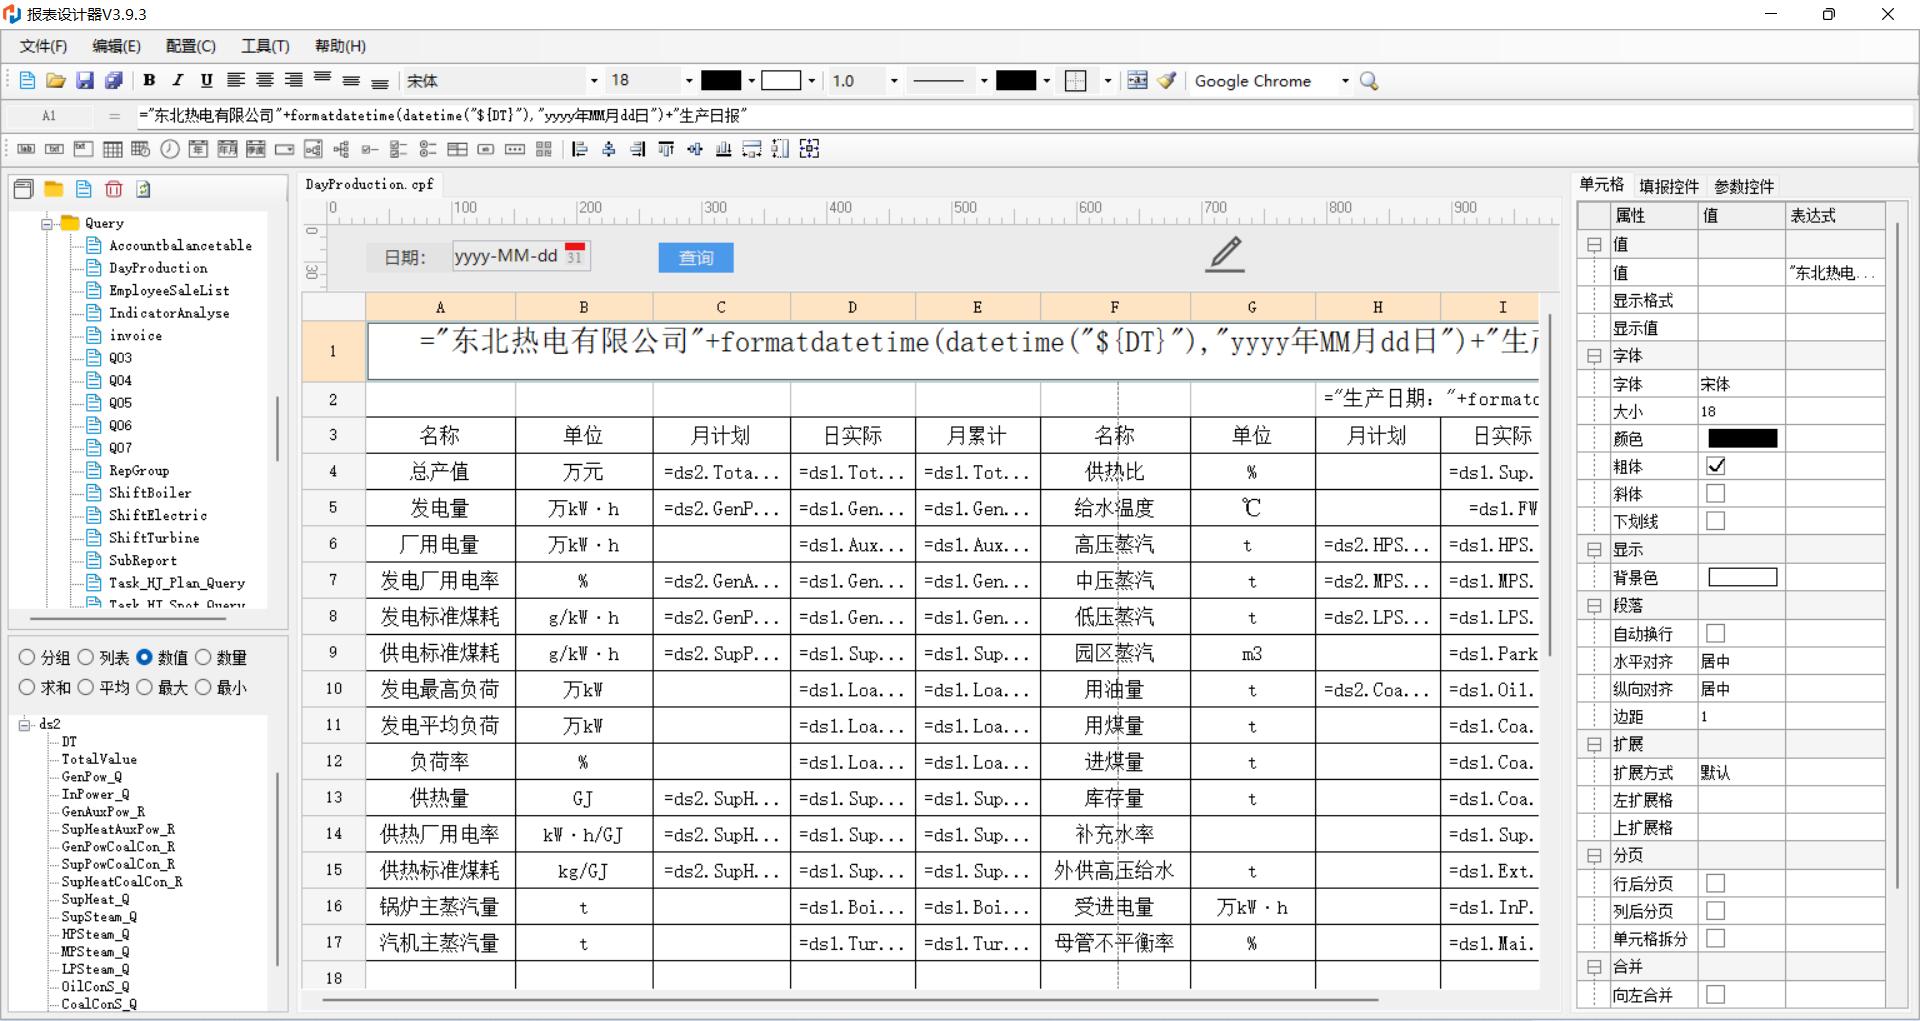Click the align-top-edges layout icon
This screenshot has height=1021, width=1920.
pyautogui.click(x=666, y=149)
